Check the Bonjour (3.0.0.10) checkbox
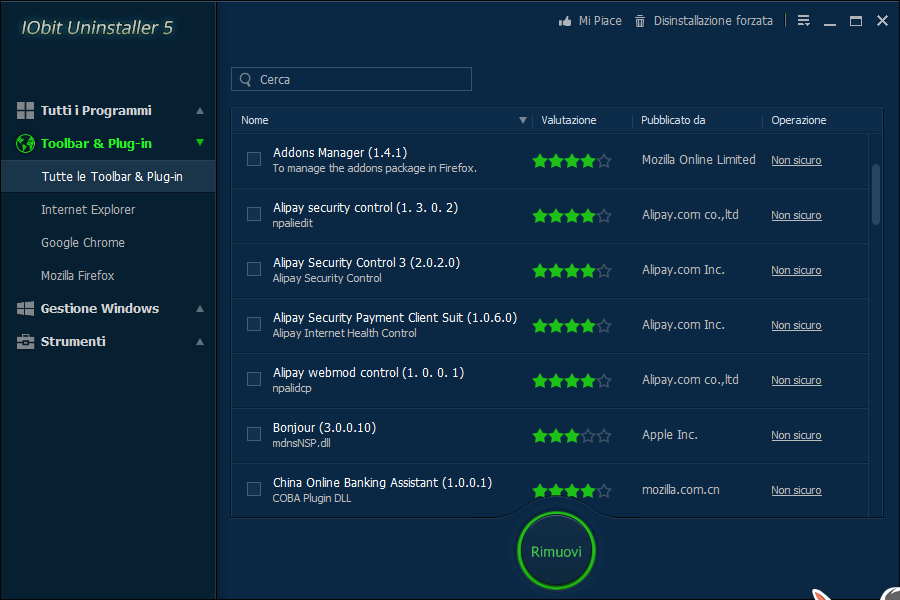The width and height of the screenshot is (900, 600). (x=254, y=434)
